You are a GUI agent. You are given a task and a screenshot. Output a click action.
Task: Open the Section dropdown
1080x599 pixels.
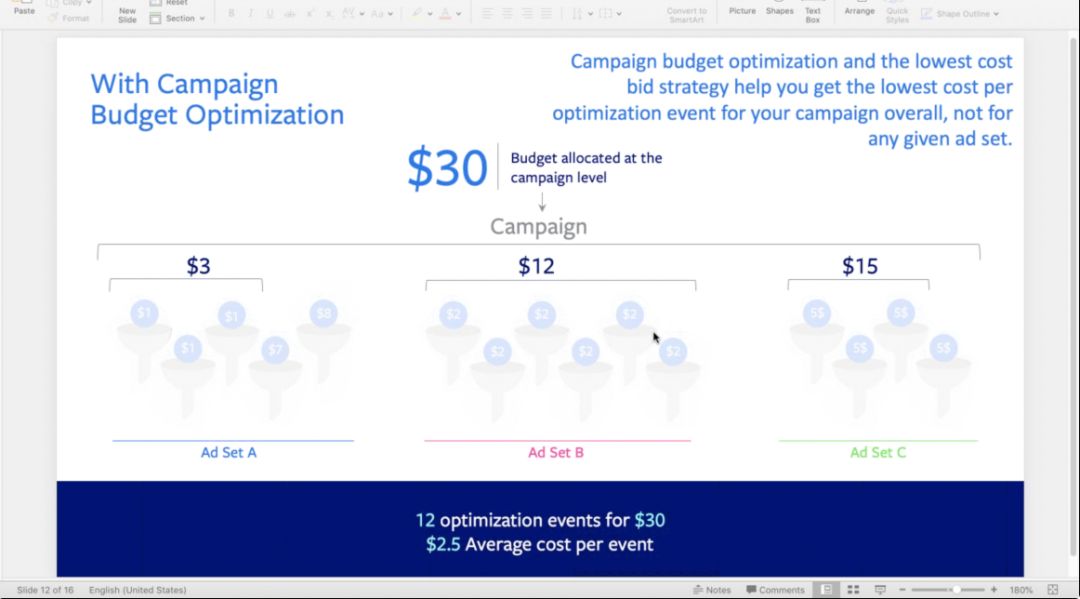178,19
